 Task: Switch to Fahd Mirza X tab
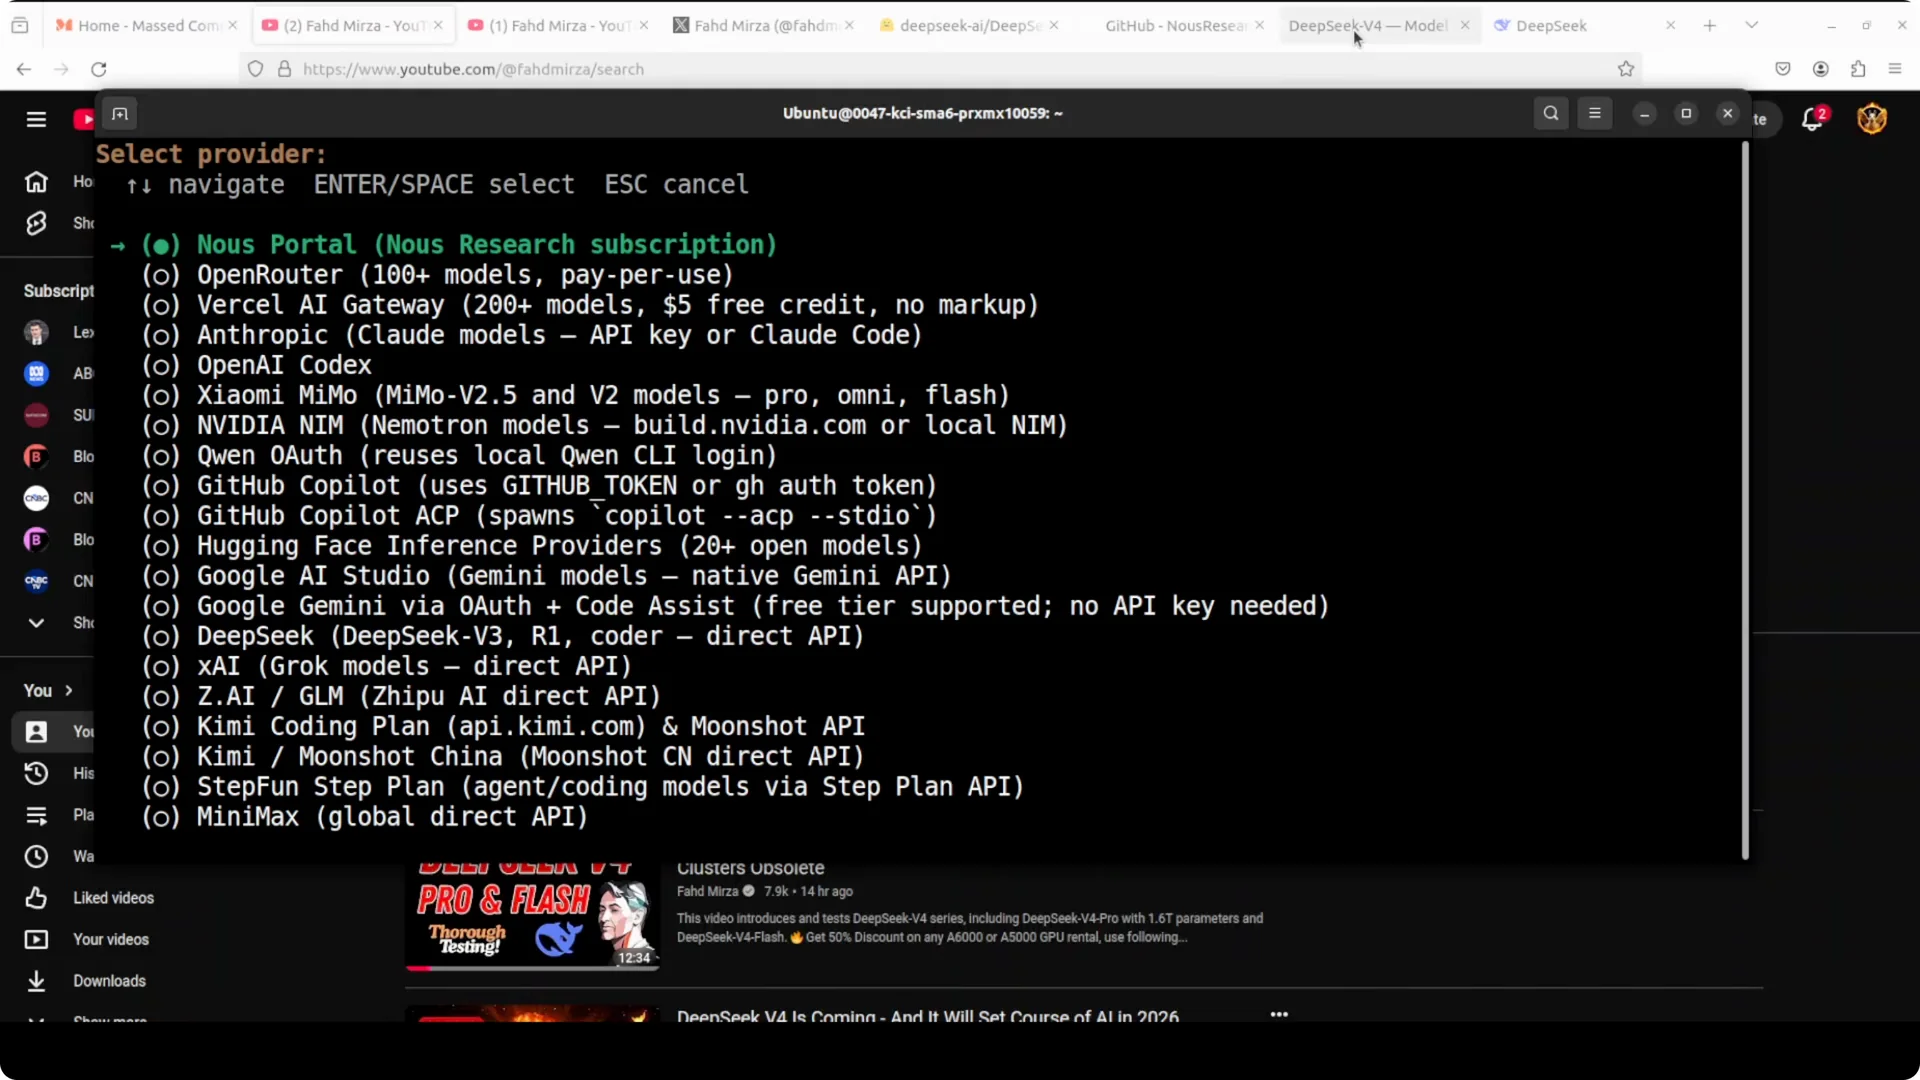764,25
